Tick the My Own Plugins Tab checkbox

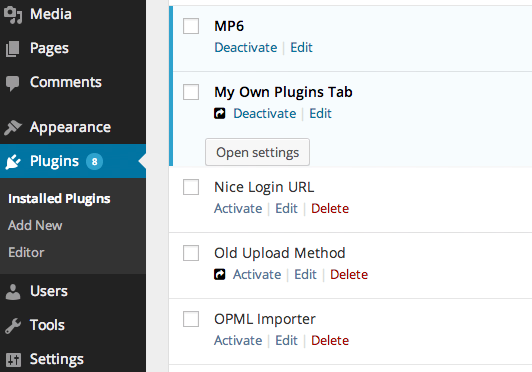tap(191, 92)
